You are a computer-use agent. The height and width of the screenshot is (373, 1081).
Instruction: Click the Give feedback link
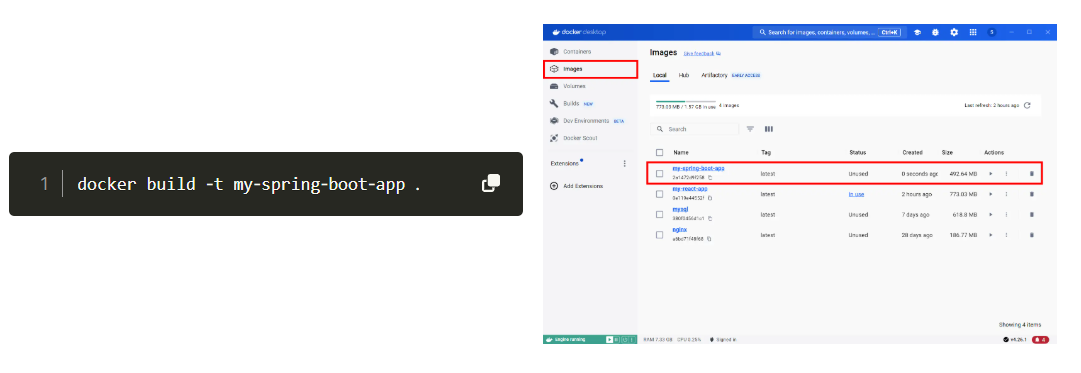[702, 53]
